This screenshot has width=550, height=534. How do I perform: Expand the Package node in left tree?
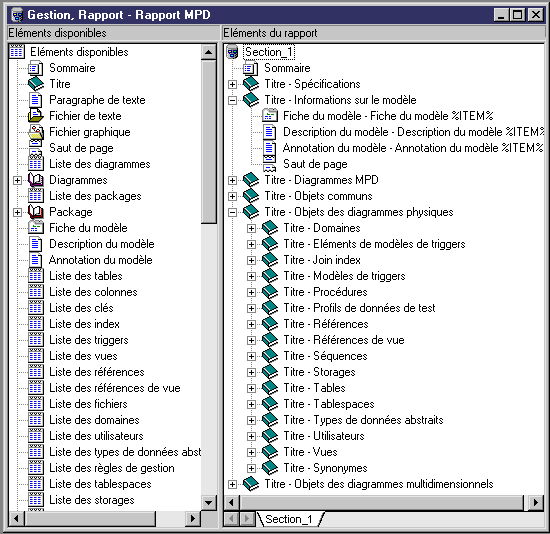(17, 212)
